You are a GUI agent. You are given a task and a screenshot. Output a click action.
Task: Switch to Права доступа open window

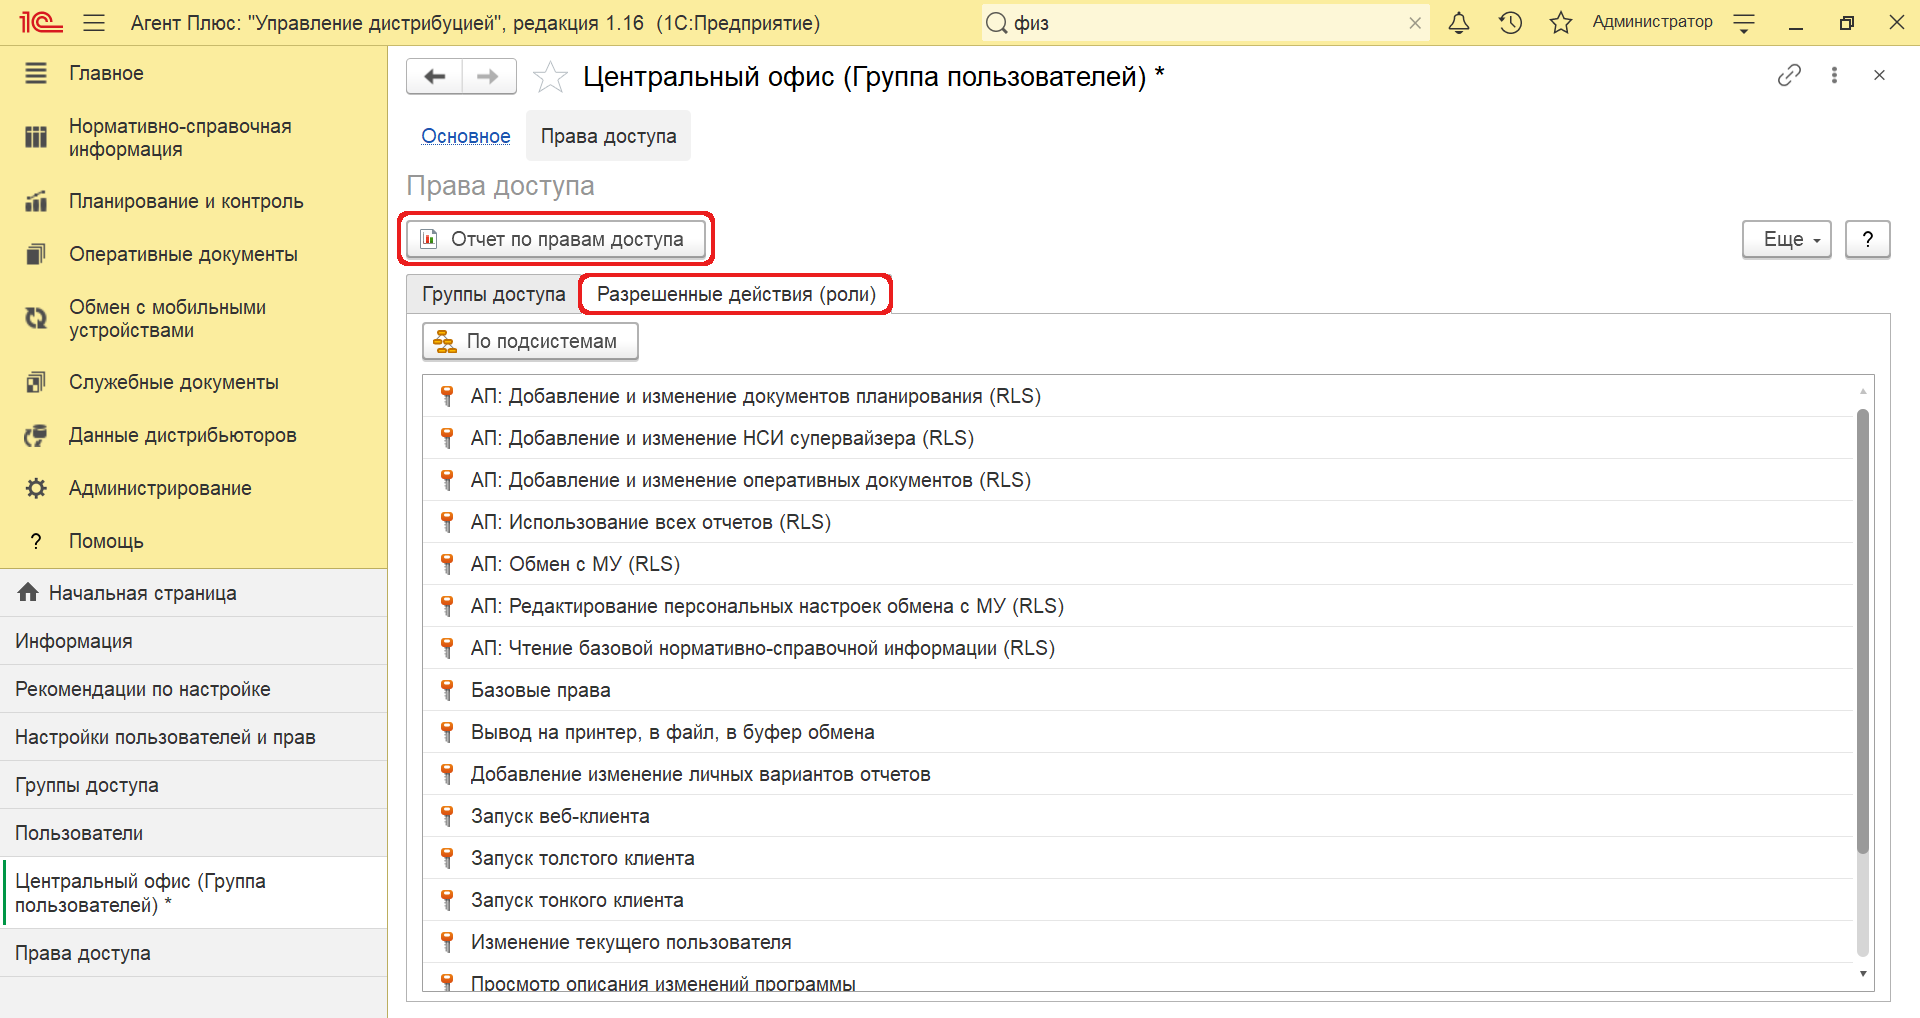point(193,953)
